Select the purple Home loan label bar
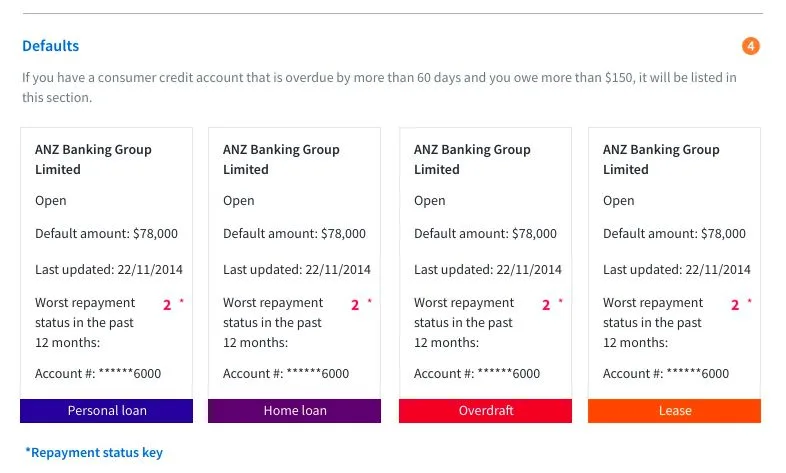 click(x=294, y=410)
